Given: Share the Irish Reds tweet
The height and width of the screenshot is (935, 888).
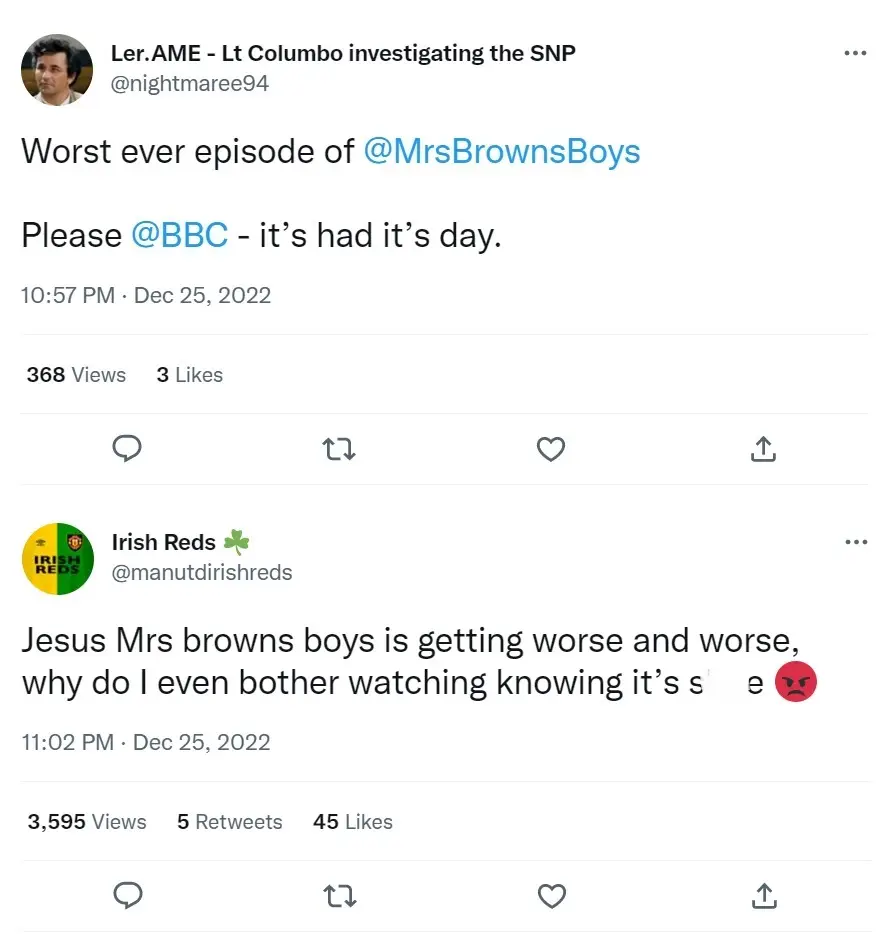Looking at the screenshot, I should [x=762, y=896].
